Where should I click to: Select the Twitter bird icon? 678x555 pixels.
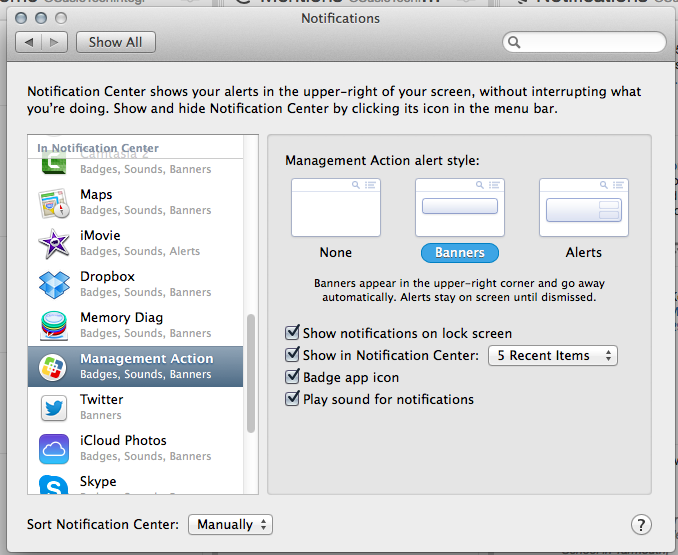coord(54,408)
